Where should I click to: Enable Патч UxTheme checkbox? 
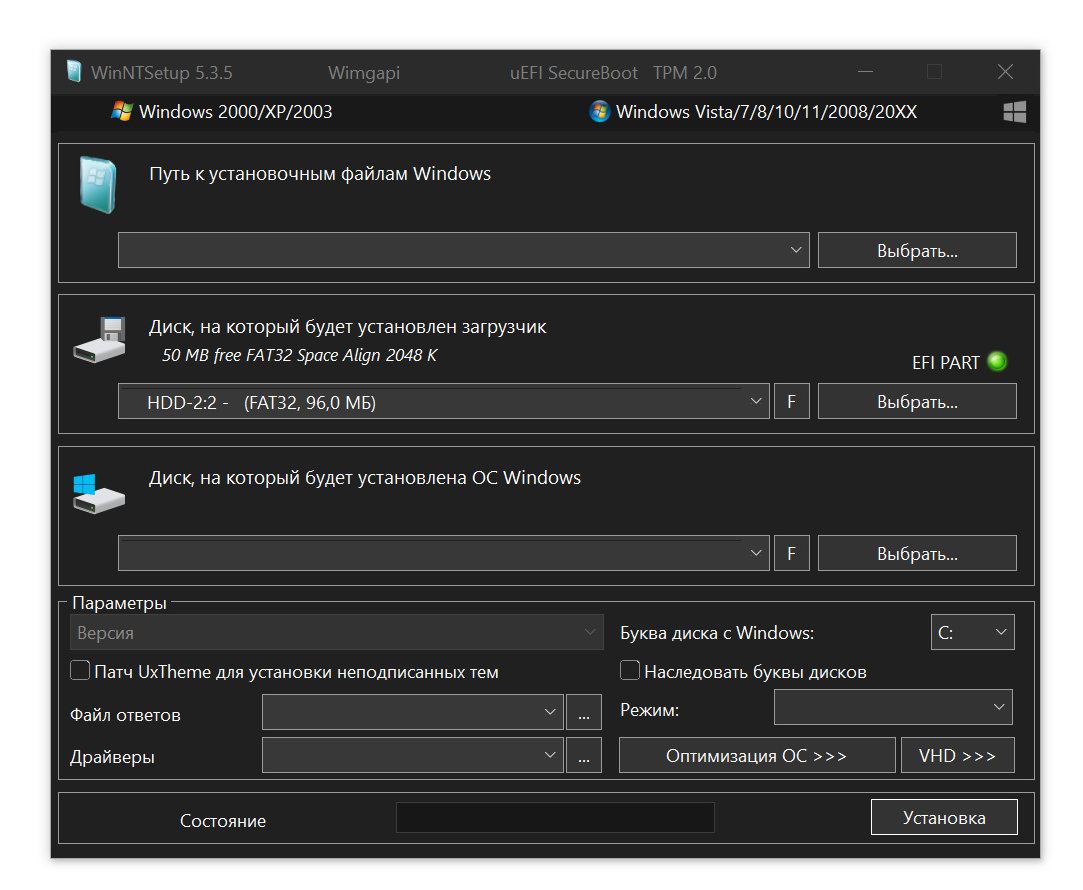pyautogui.click(x=80, y=670)
